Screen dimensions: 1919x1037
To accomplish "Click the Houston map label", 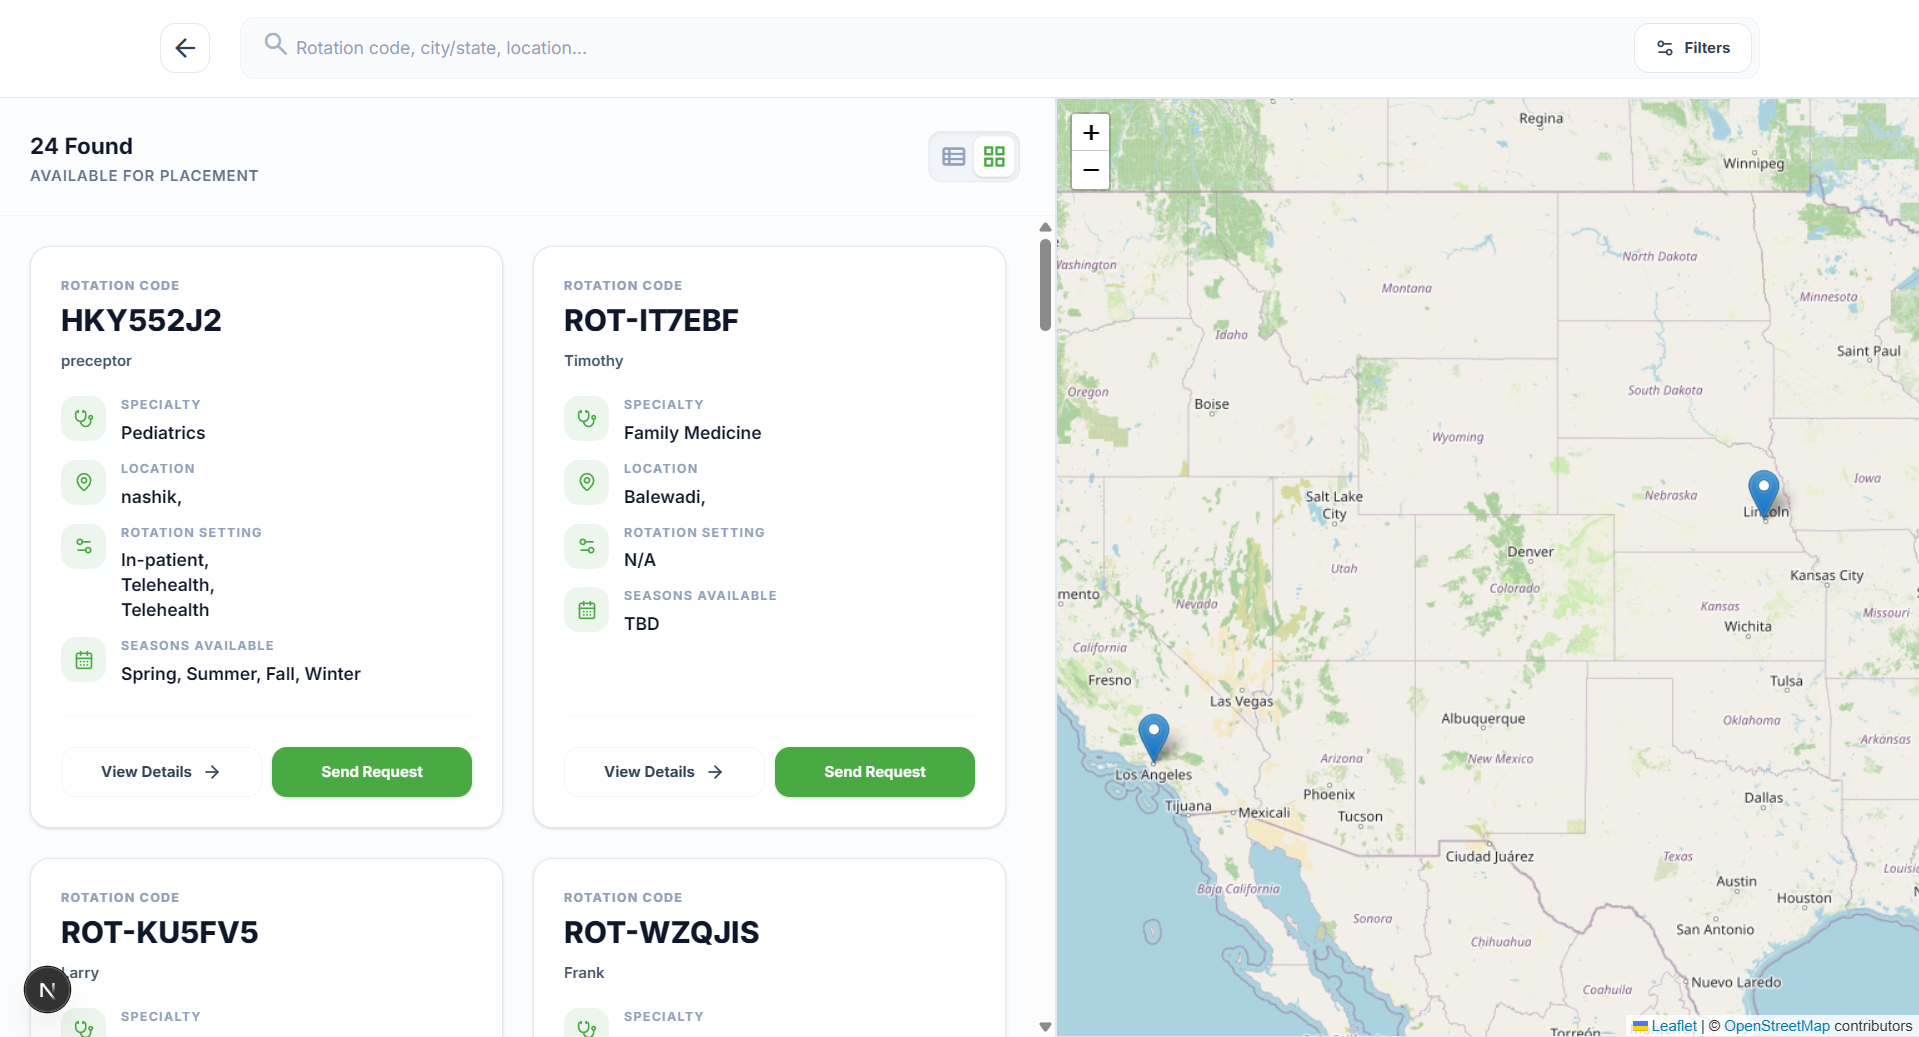I will point(1804,898).
